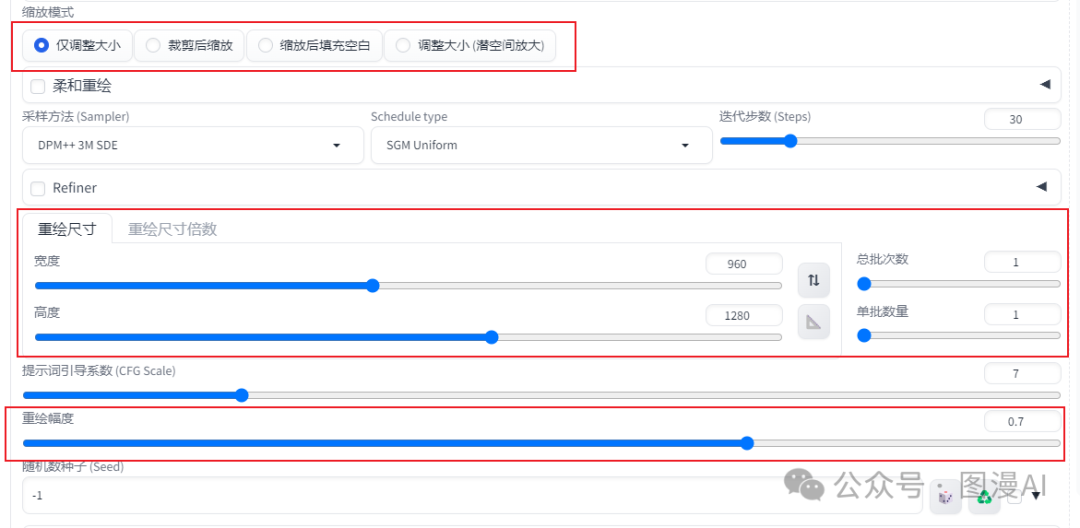This screenshot has width=1080, height=528.
Task: Expand the 柔和重绘 section arrow
Action: (1044, 85)
